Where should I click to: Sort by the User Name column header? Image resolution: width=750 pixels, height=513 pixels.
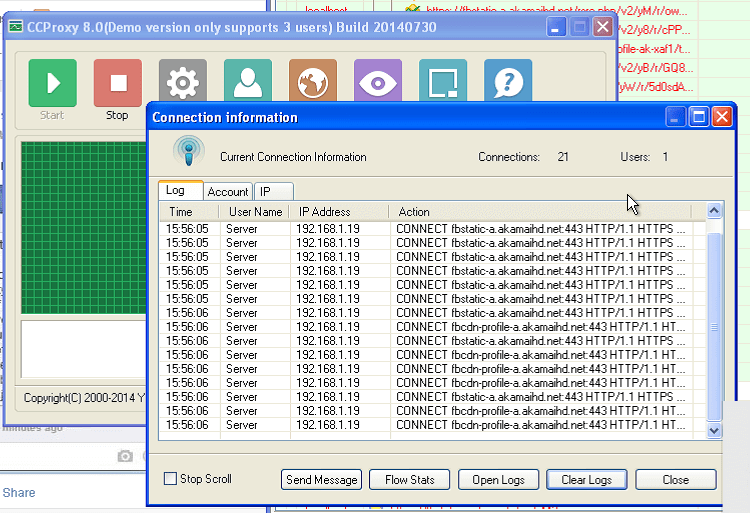pos(254,212)
